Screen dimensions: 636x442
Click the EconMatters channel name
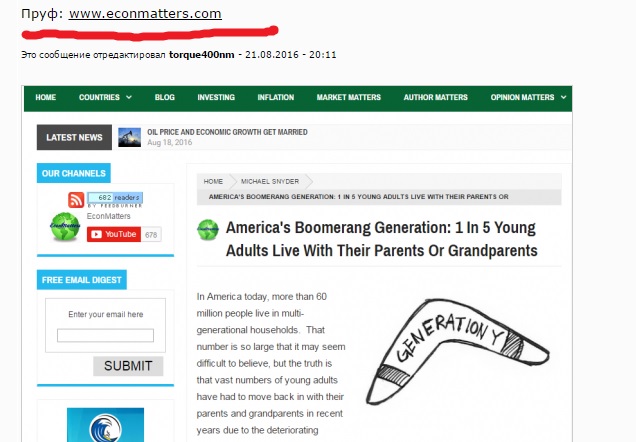pyautogui.click(x=109, y=216)
